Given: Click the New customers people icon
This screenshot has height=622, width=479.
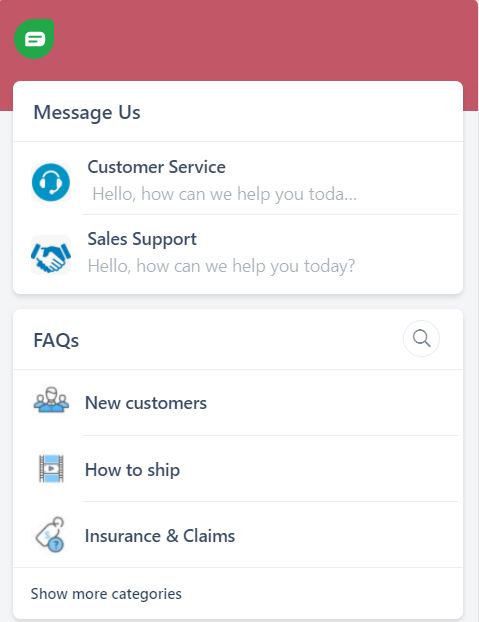Looking at the screenshot, I should coord(51,400).
